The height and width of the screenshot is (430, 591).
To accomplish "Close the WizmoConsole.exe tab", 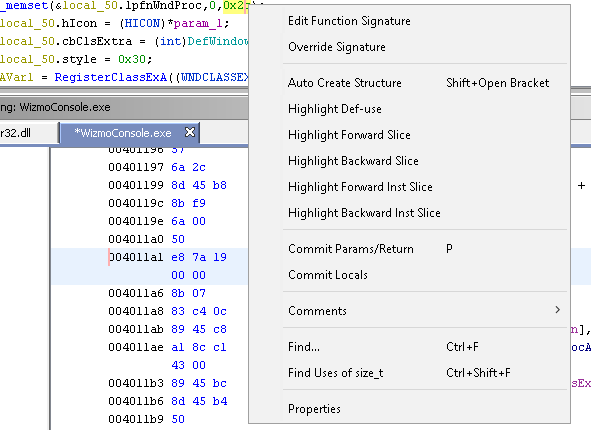I will [x=190, y=132].
